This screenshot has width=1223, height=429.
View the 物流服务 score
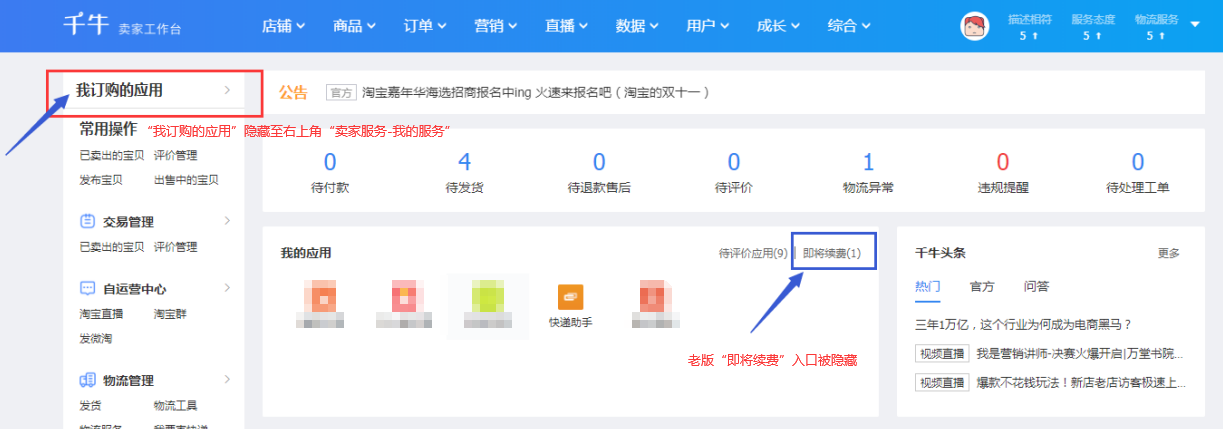tap(1156, 27)
